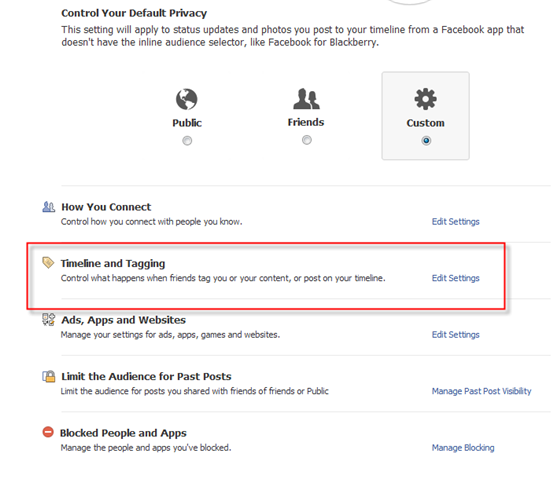The height and width of the screenshot is (493, 560).
Task: Open Edit Settings for How You Connect
Action: pyautogui.click(x=455, y=221)
